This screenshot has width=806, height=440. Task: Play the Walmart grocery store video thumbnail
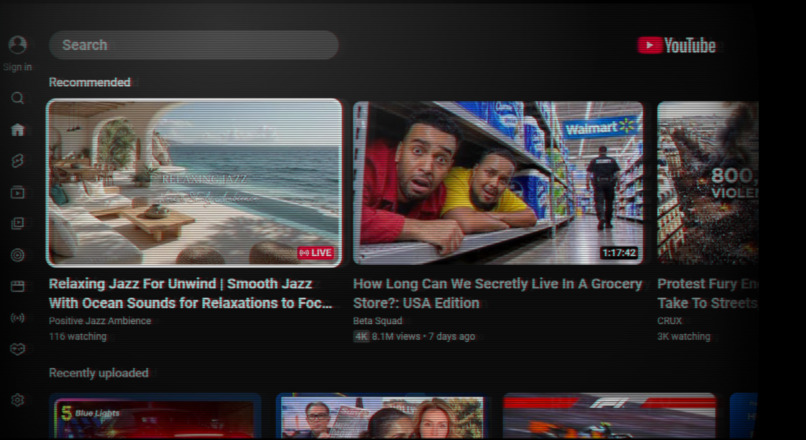tap(498, 182)
